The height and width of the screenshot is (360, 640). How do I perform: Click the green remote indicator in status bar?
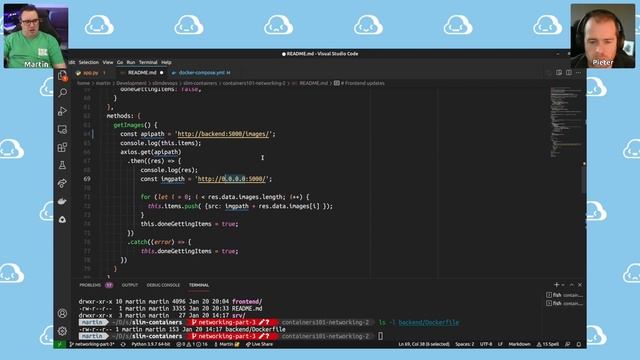(60, 344)
